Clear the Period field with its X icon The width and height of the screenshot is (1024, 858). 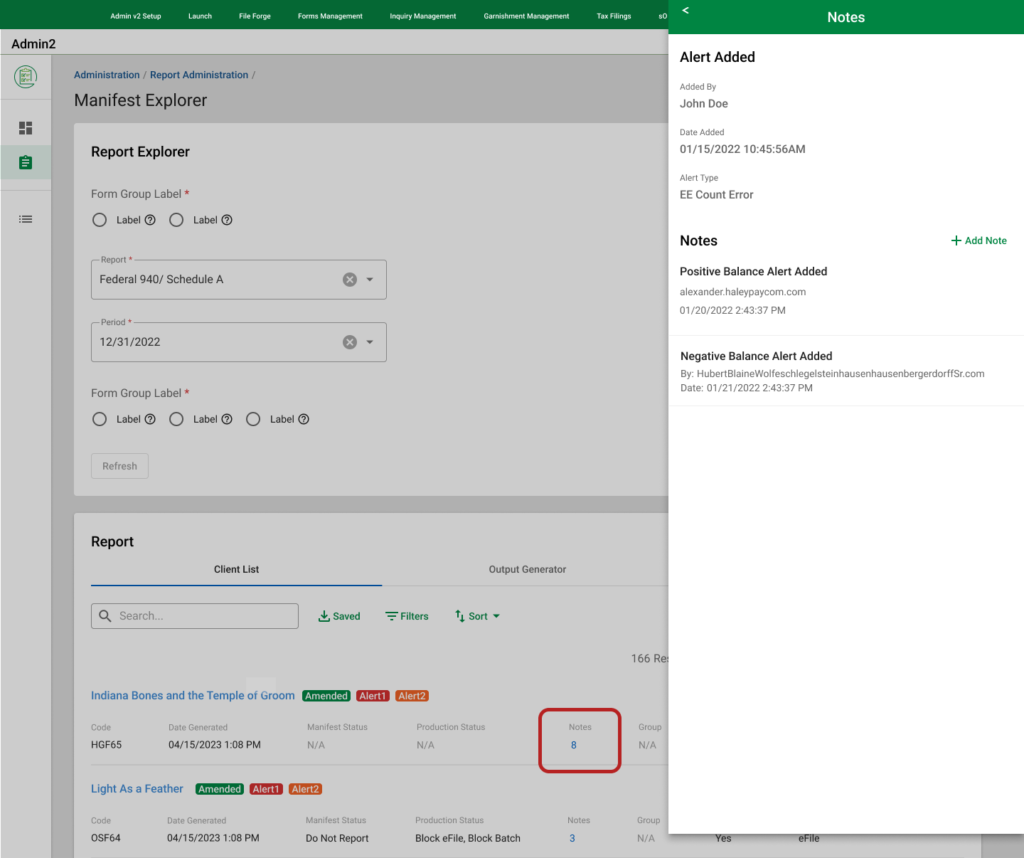pos(350,342)
